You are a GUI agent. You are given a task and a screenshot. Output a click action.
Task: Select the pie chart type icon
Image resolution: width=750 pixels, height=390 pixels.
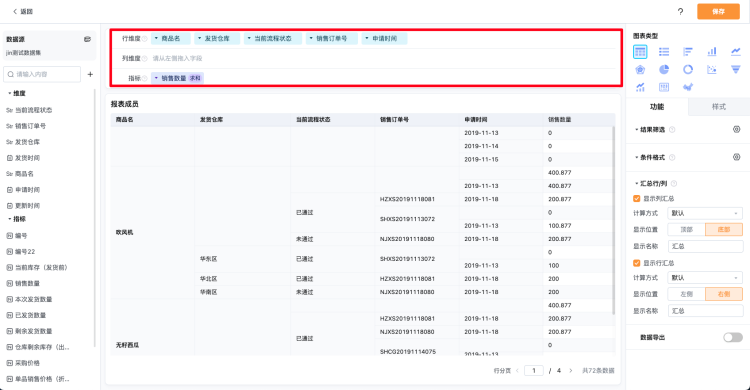coord(664,69)
